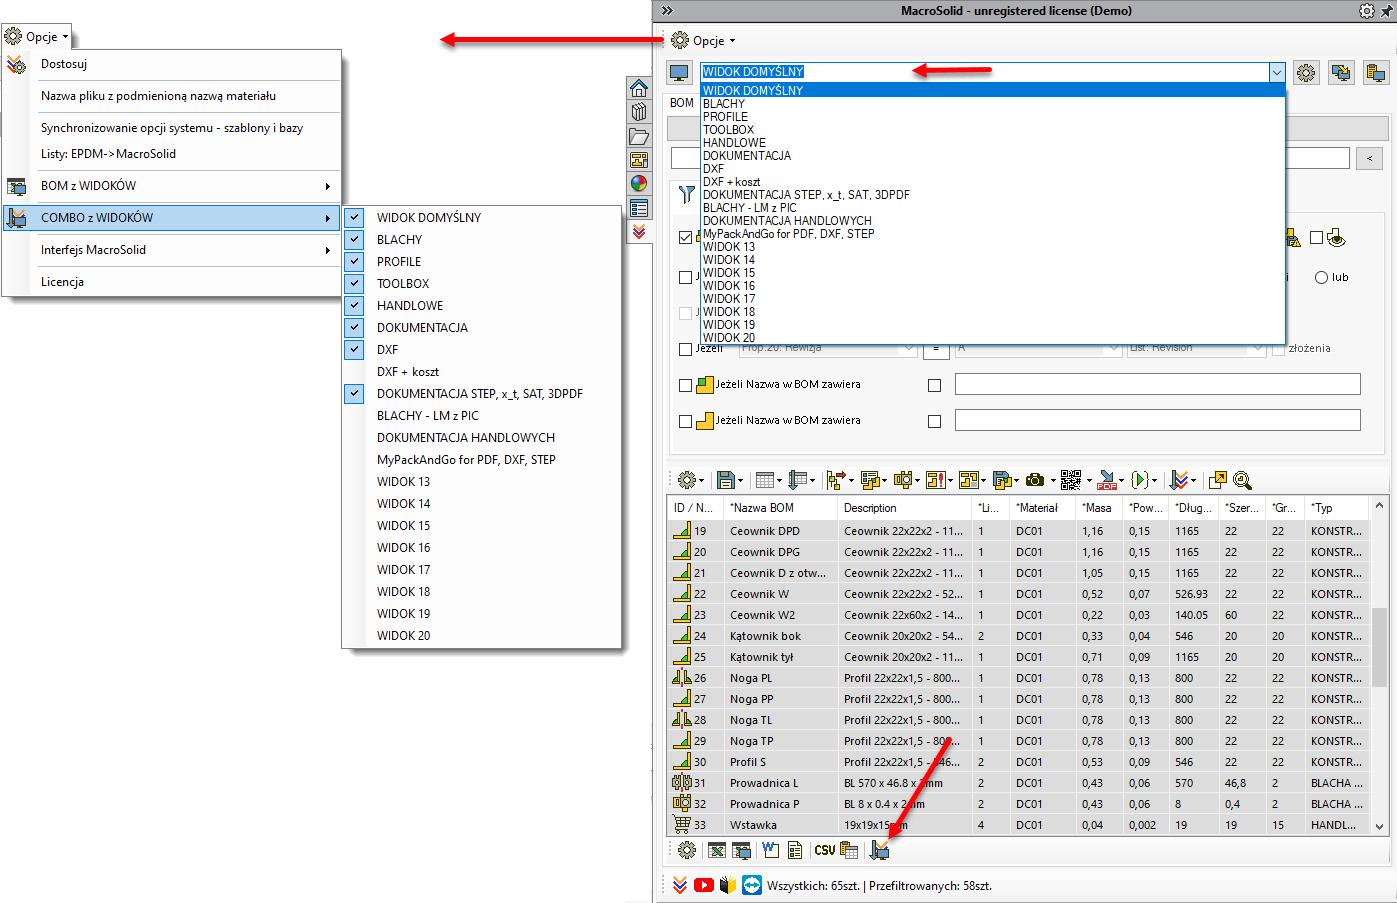Click the design library books icon

(639, 112)
